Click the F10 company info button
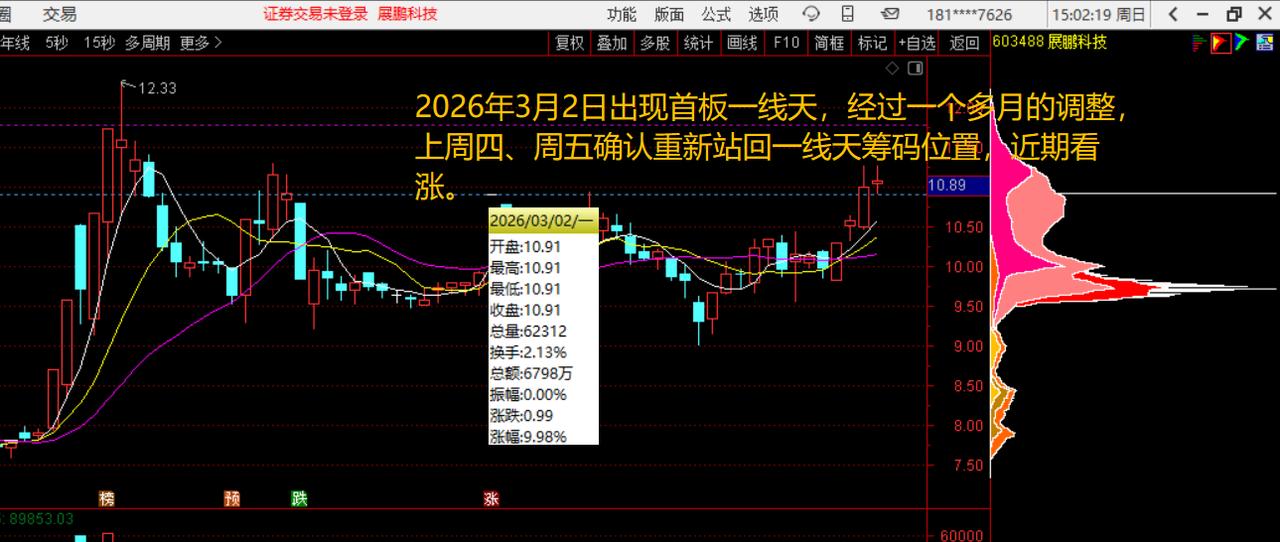 tap(787, 42)
